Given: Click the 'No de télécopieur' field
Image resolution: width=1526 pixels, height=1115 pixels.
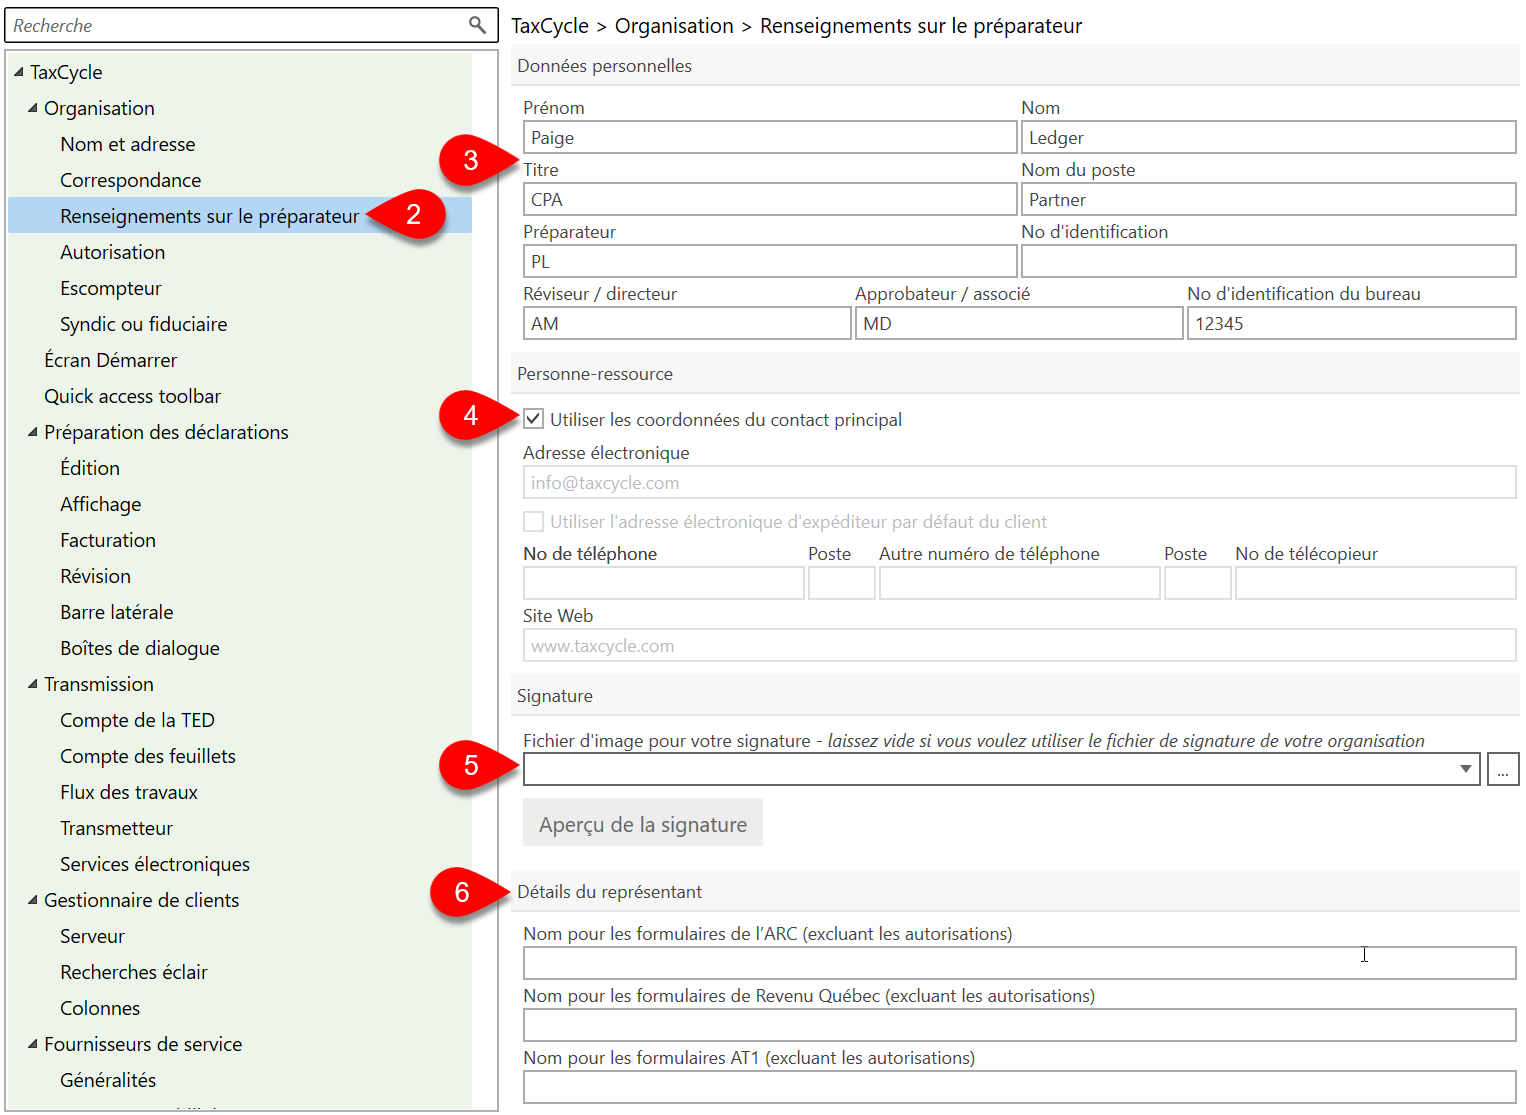Looking at the screenshot, I should tap(1376, 583).
